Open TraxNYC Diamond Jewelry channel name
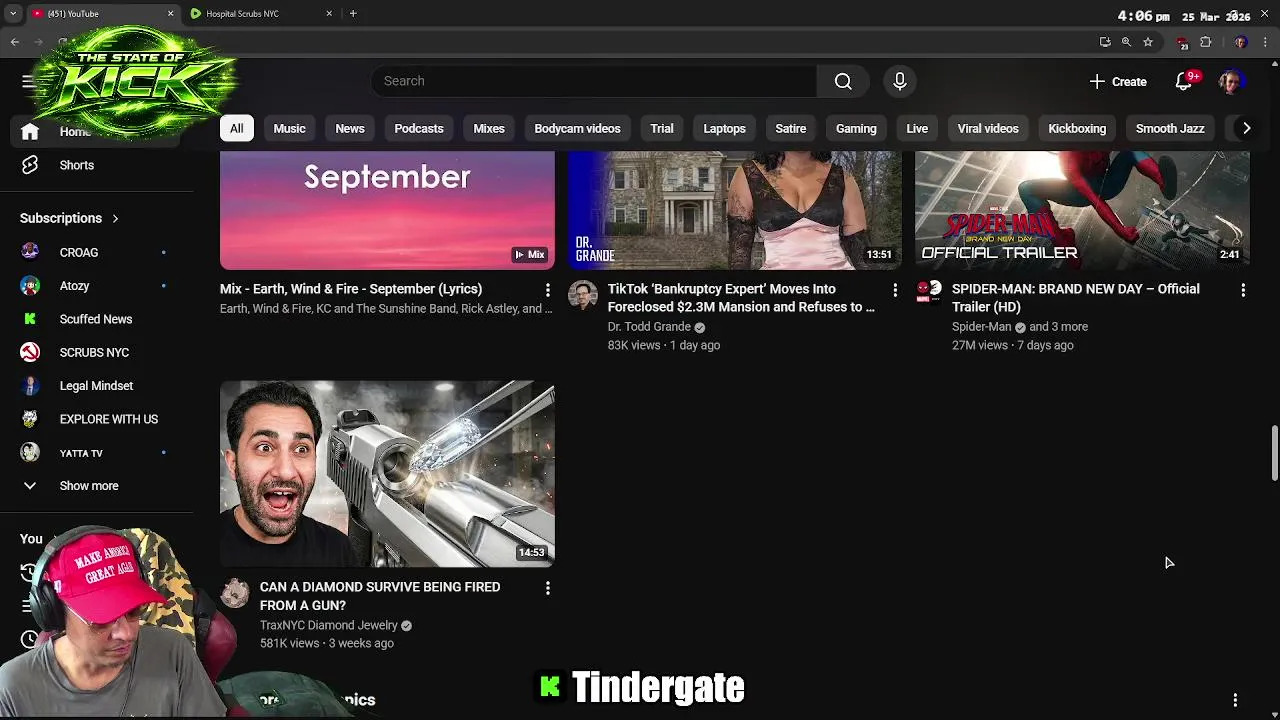This screenshot has width=1280, height=720. coord(329,625)
